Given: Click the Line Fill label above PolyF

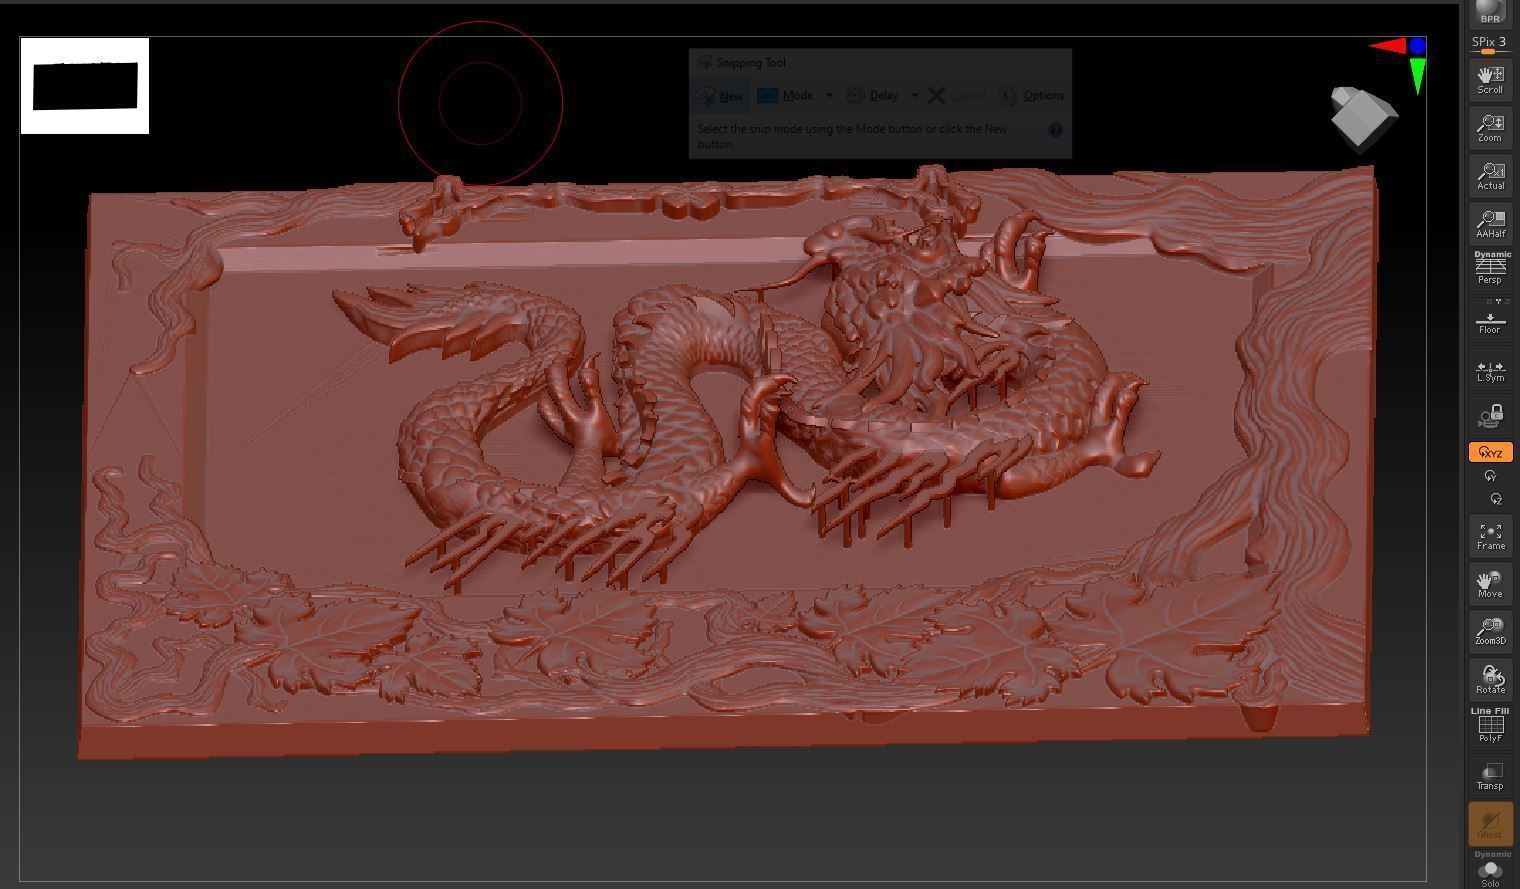Looking at the screenshot, I should click(x=1490, y=711).
